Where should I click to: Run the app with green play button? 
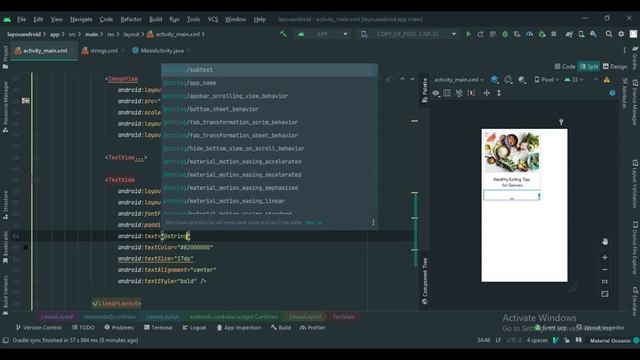[468, 34]
